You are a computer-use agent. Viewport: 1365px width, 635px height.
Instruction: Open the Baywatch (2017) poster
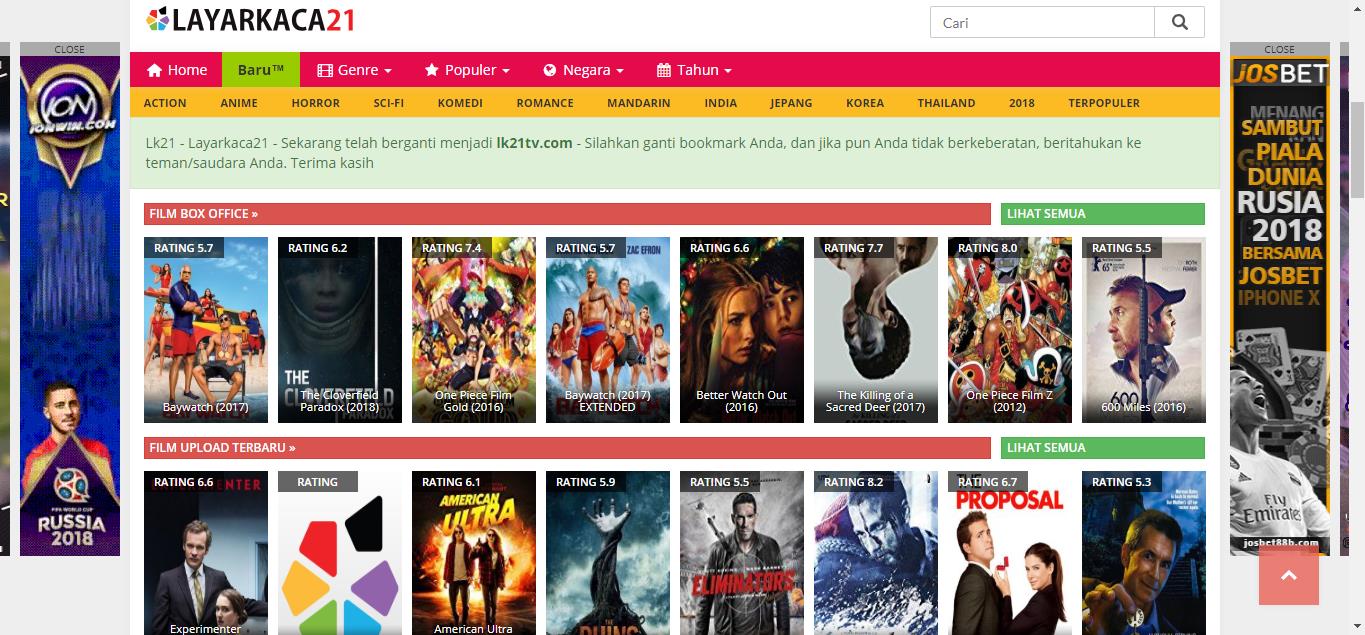[x=206, y=330]
